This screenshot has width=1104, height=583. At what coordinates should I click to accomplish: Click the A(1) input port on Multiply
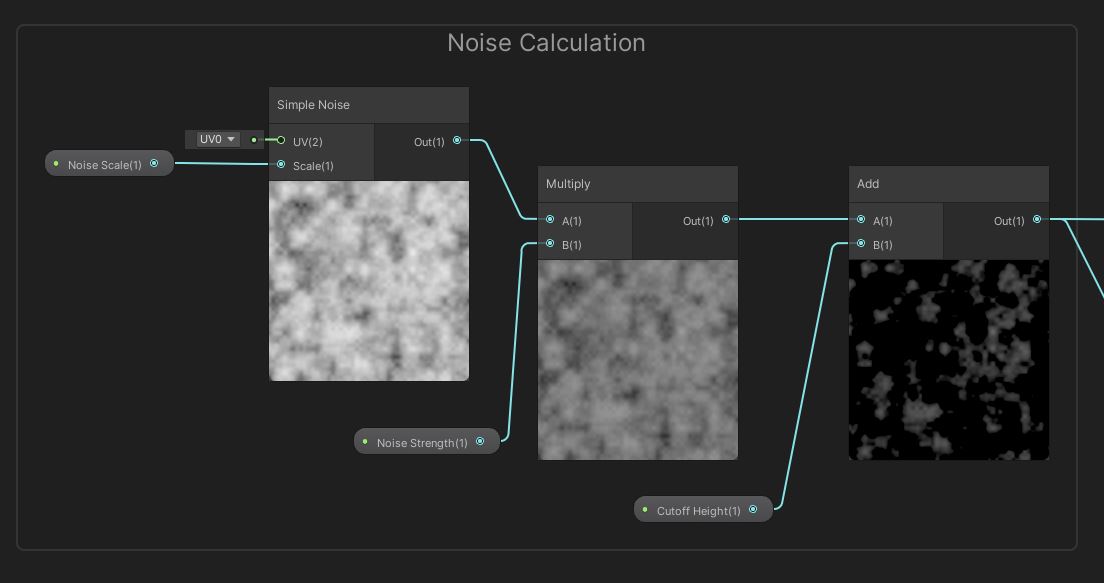point(549,220)
